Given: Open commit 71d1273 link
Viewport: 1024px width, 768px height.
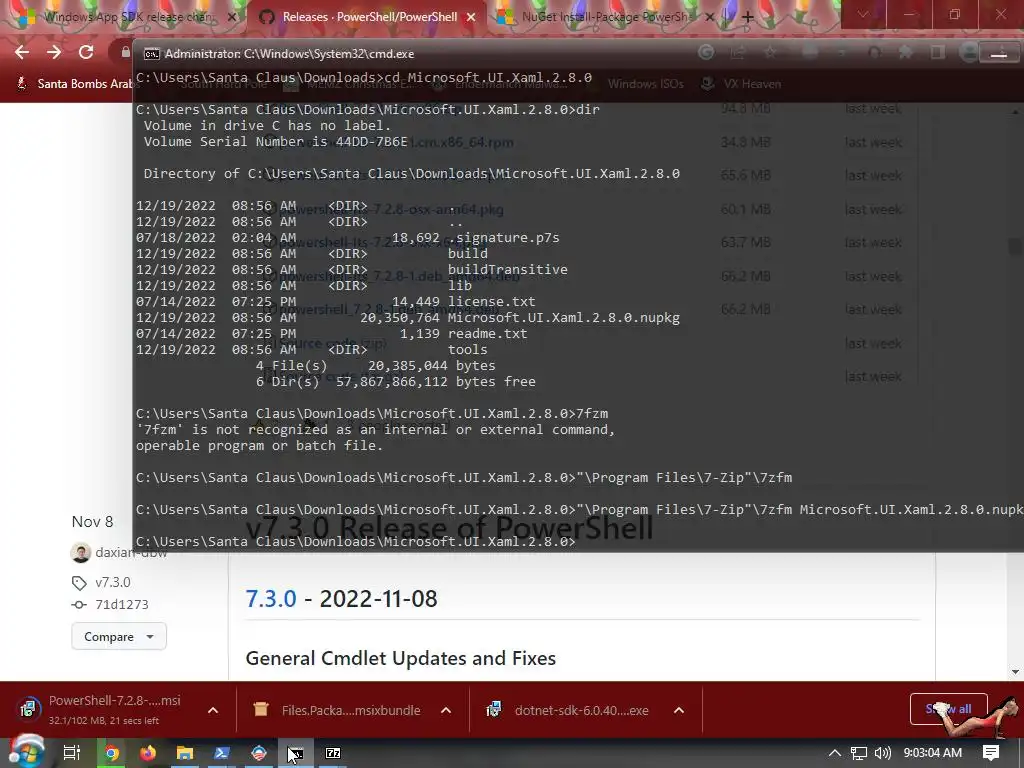Looking at the screenshot, I should [x=121, y=605].
